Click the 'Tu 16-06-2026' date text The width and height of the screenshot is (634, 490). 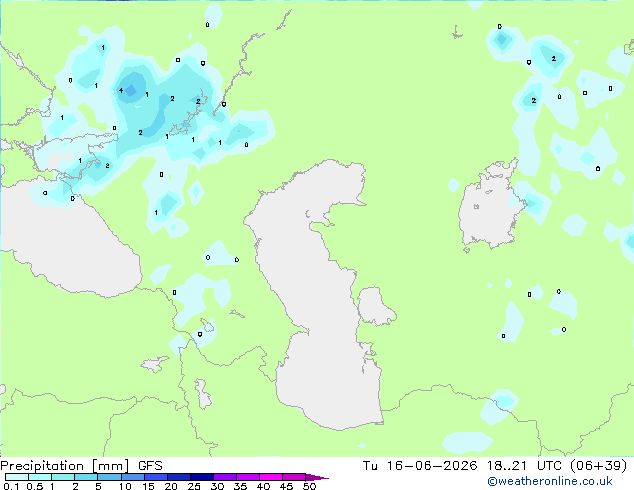pos(420,466)
